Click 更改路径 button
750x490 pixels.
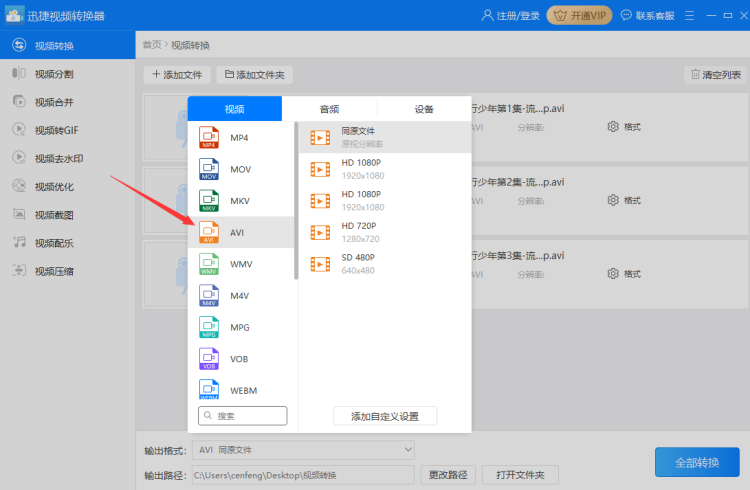pos(448,475)
